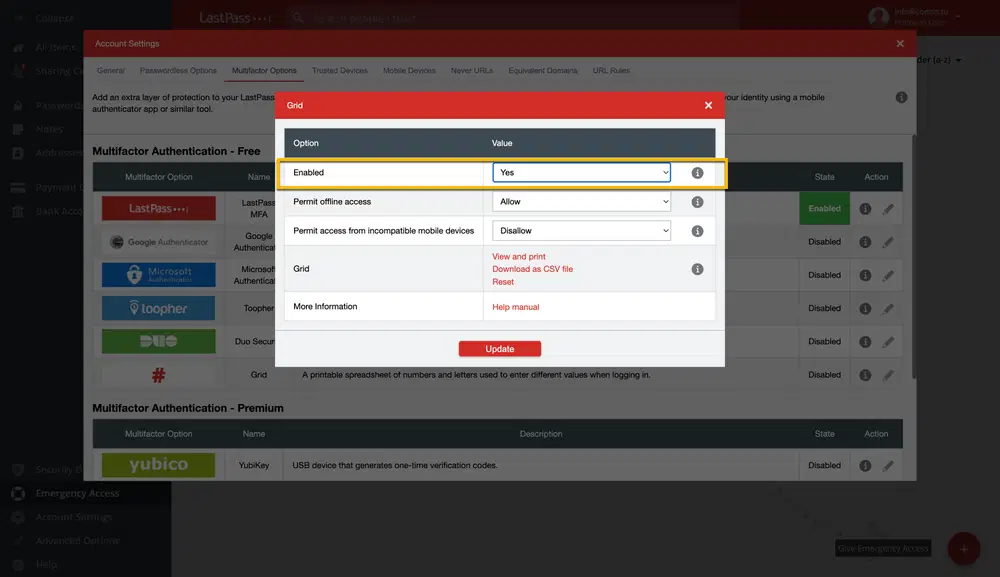Open the sort order (a-z) dropdown
This screenshot has height=577, width=1000.
(x=939, y=60)
